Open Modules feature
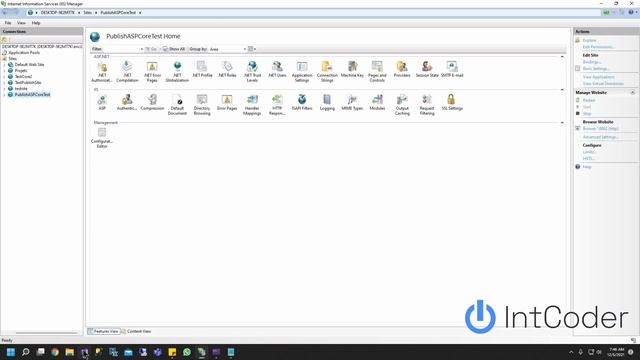Screen dimensions: 640x360 pos(377,102)
